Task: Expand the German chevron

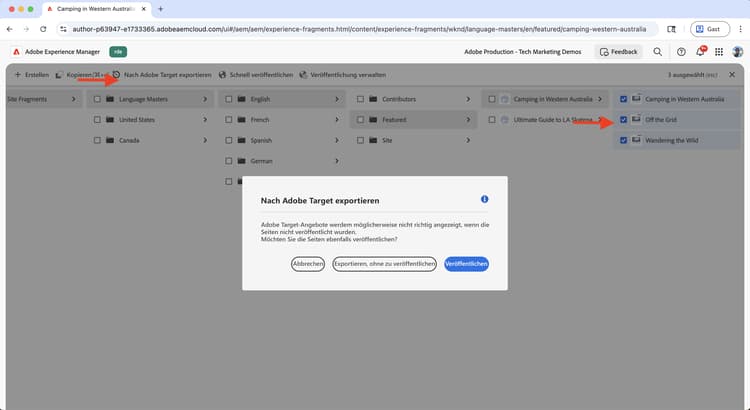Action: (337, 161)
